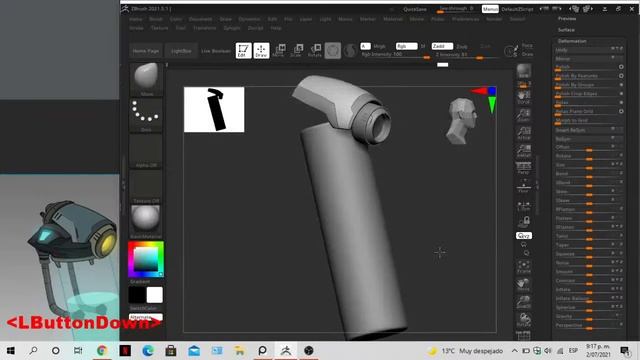Click the Sculptris Pro icon in top shelf
Image resolution: width=640 pixels, height=360 pixels.
pos(350,51)
